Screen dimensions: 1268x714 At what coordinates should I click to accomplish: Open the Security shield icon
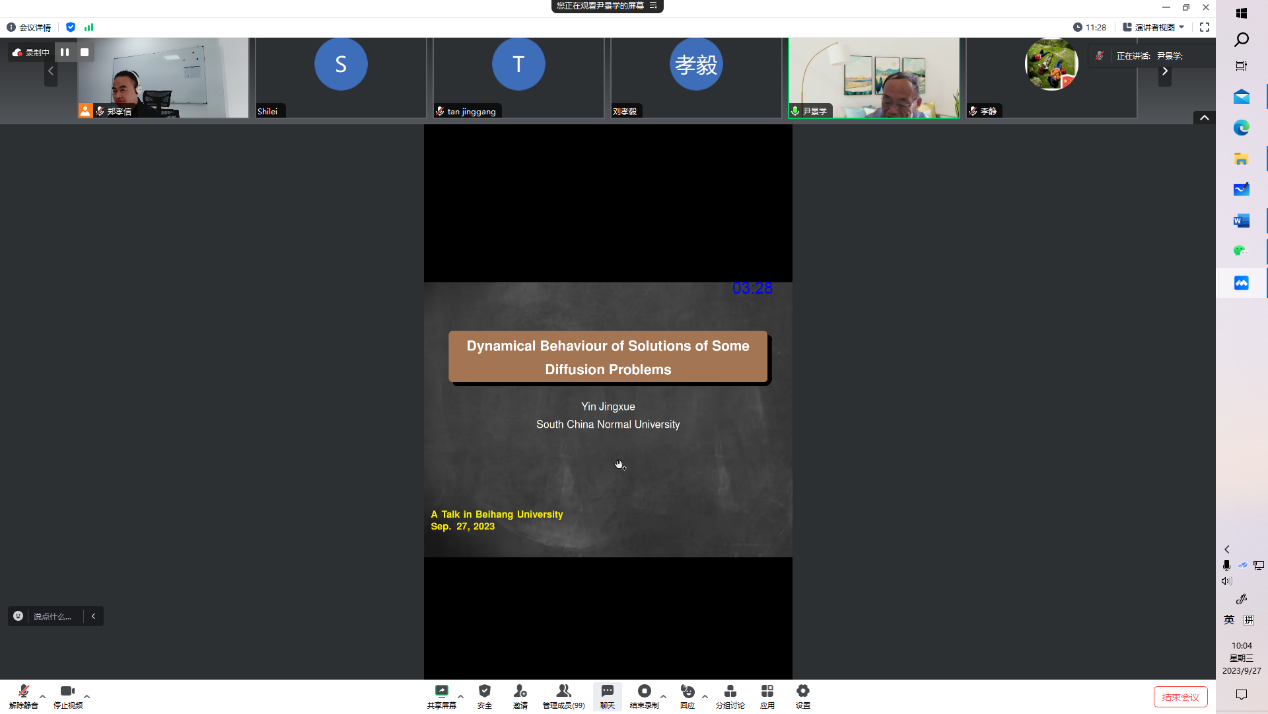tap(485, 695)
